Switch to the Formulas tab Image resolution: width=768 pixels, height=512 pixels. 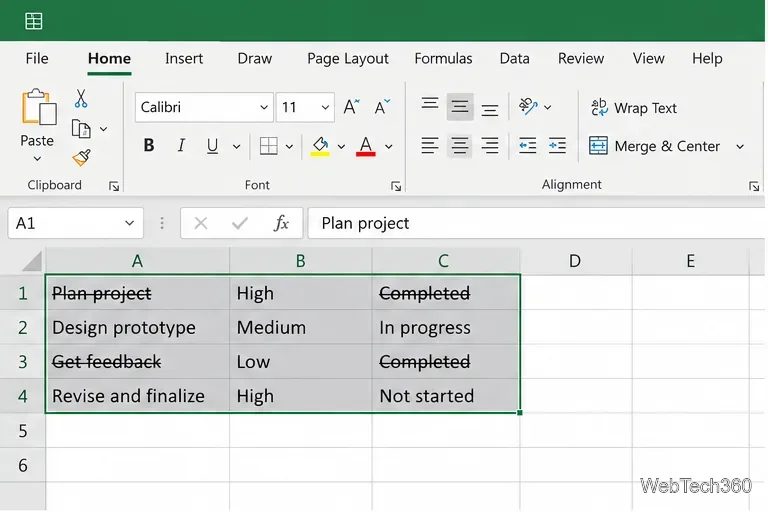click(443, 58)
